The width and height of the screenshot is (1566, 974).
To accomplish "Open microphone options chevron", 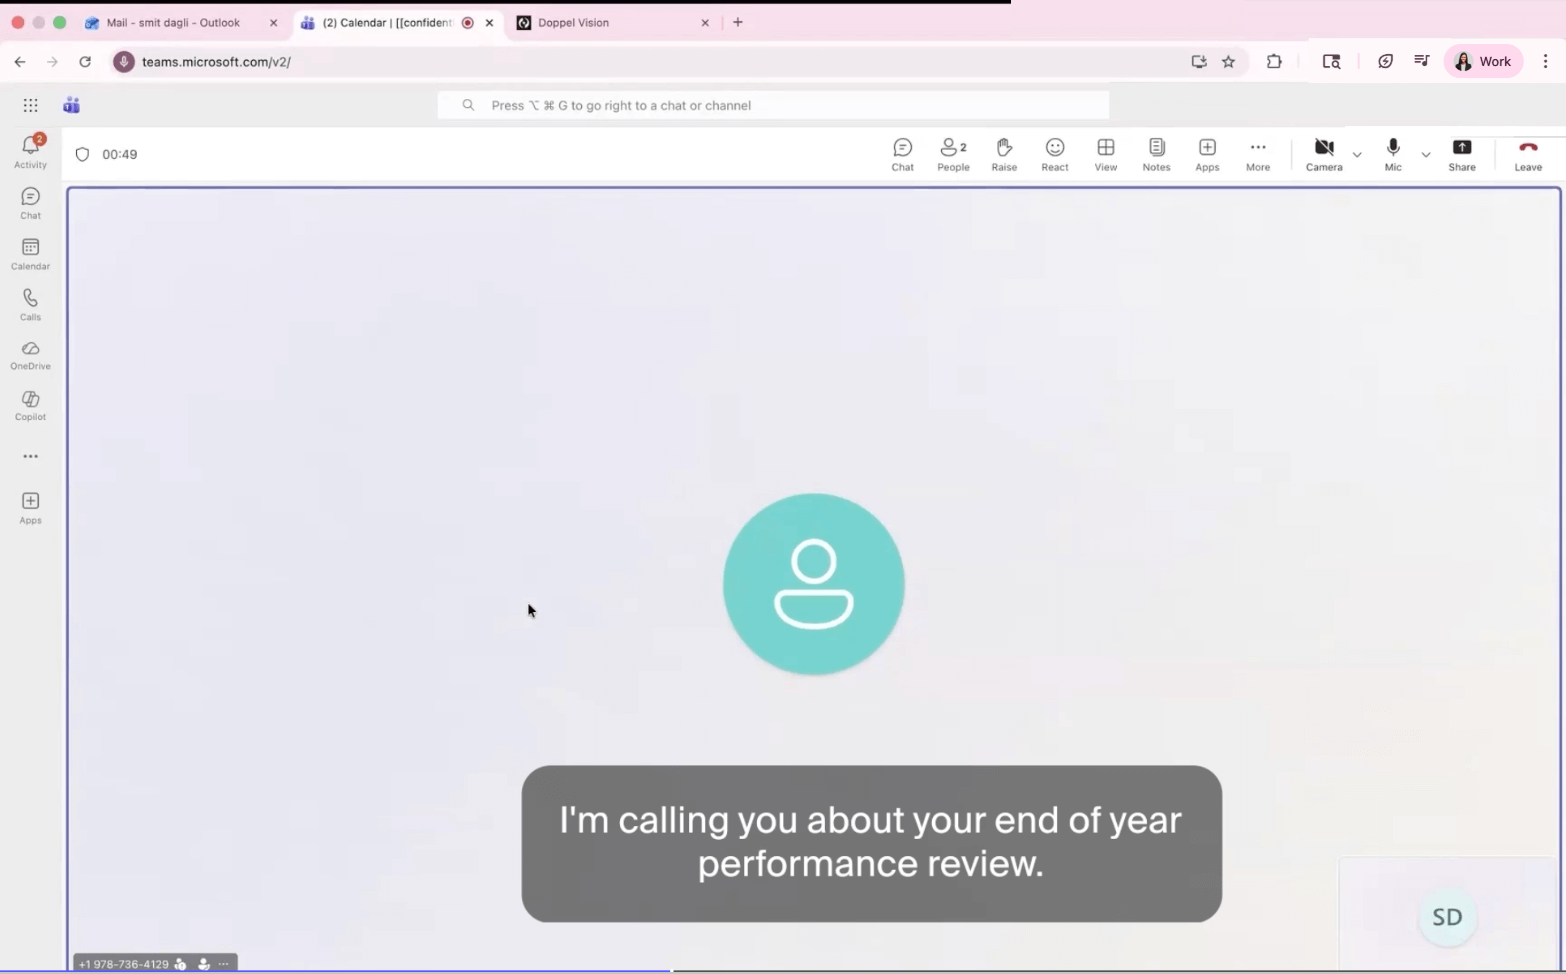I will click(1425, 155).
